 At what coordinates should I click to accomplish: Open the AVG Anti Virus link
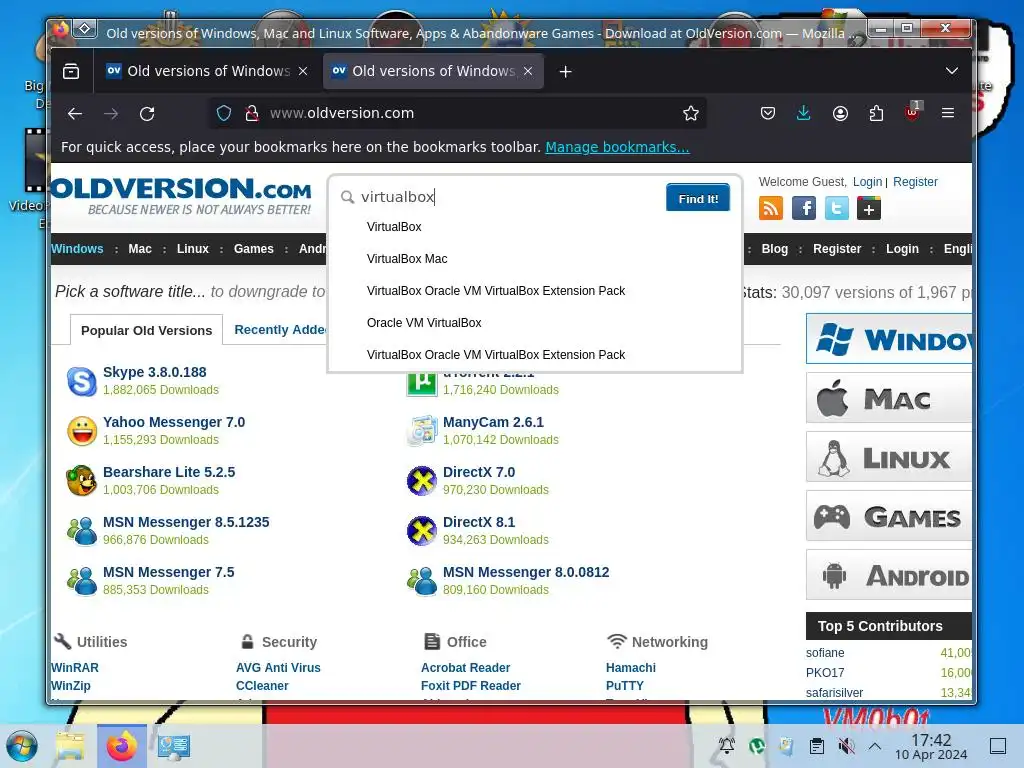(278, 668)
